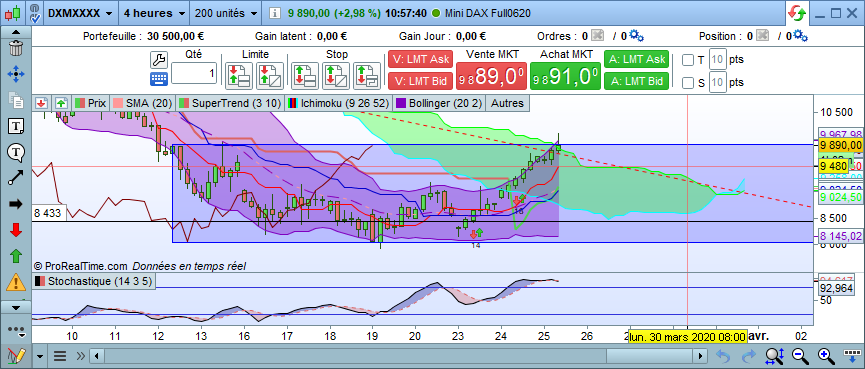Screen dimensions: 865x369
Task: Click the instrument info icon
Action: (x=275, y=13)
